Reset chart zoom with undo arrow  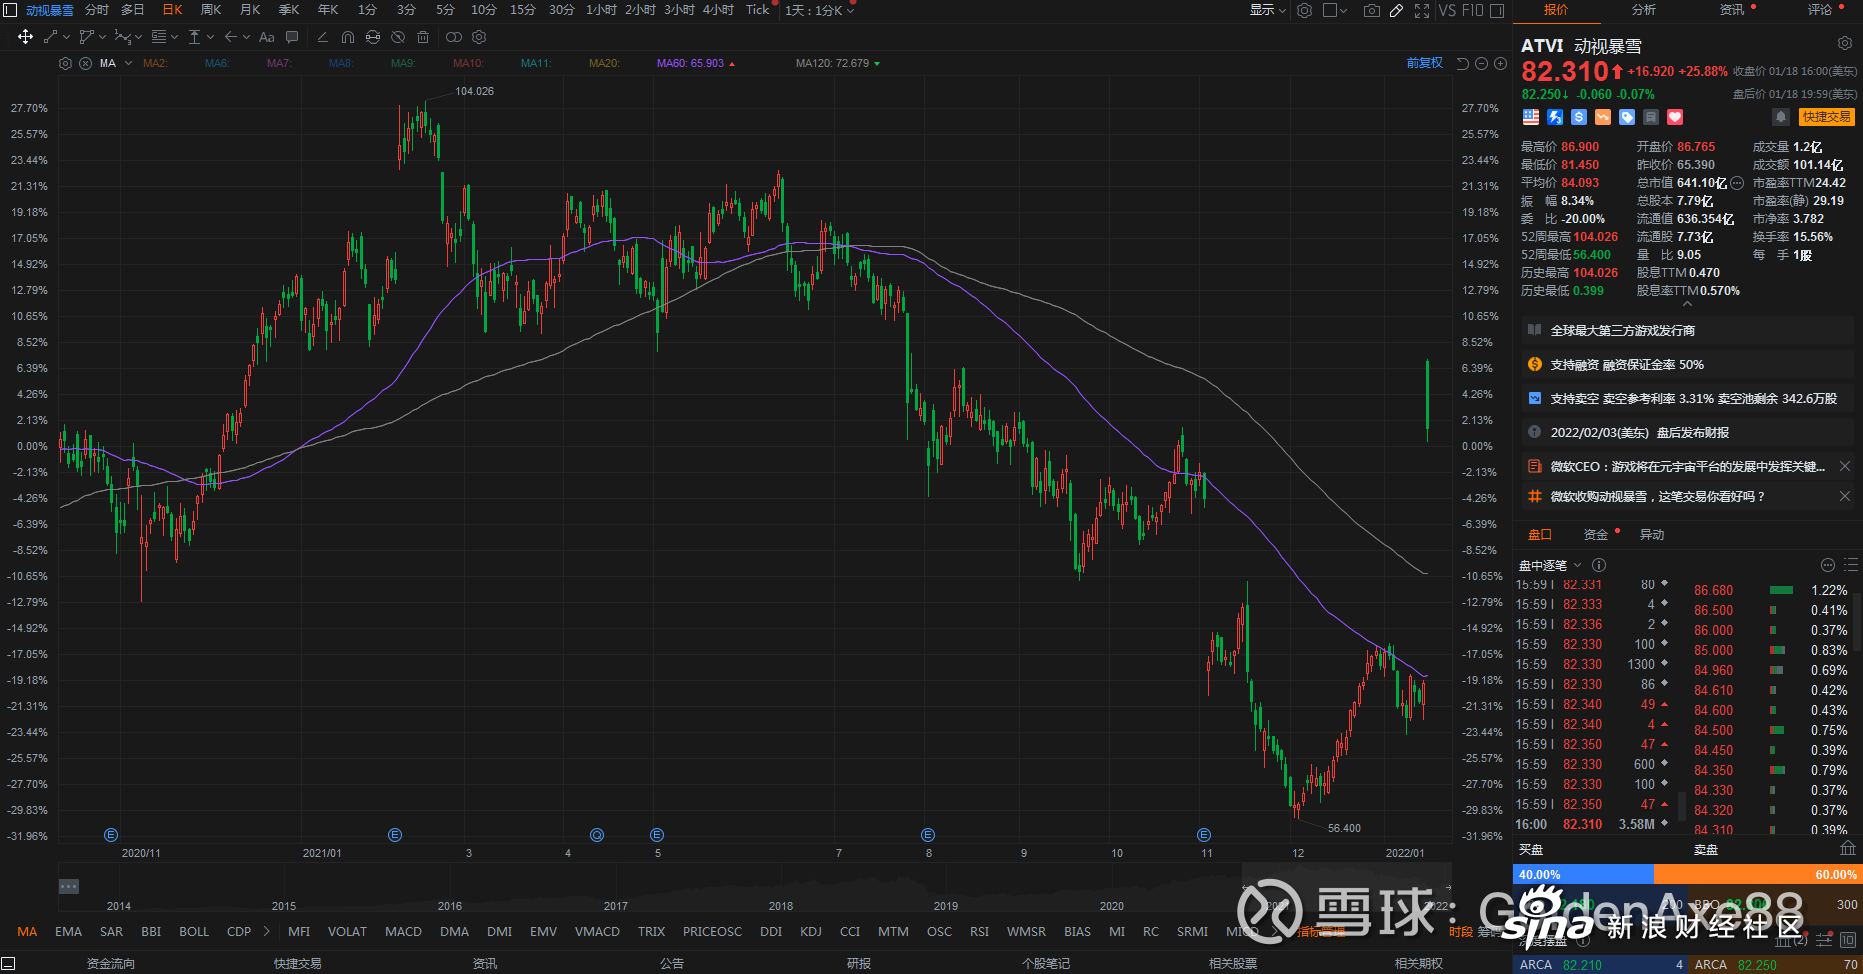click(1462, 63)
